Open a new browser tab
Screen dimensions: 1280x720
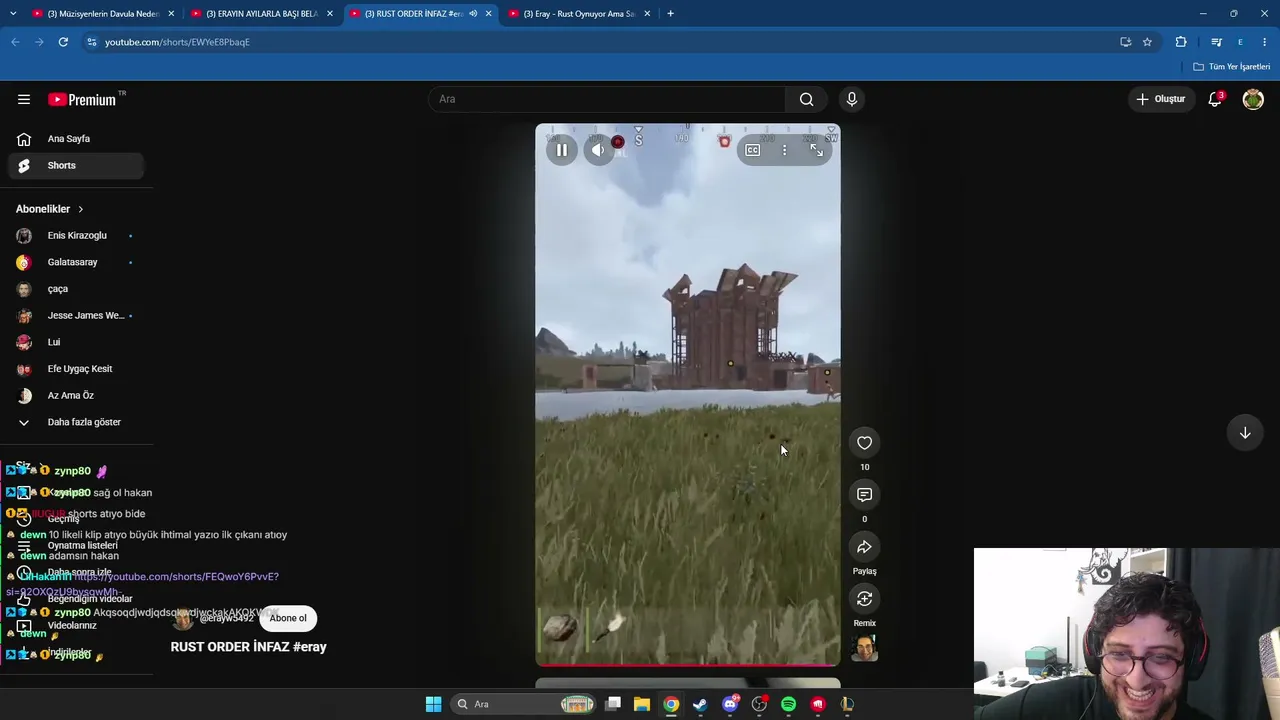pyautogui.click(x=670, y=14)
